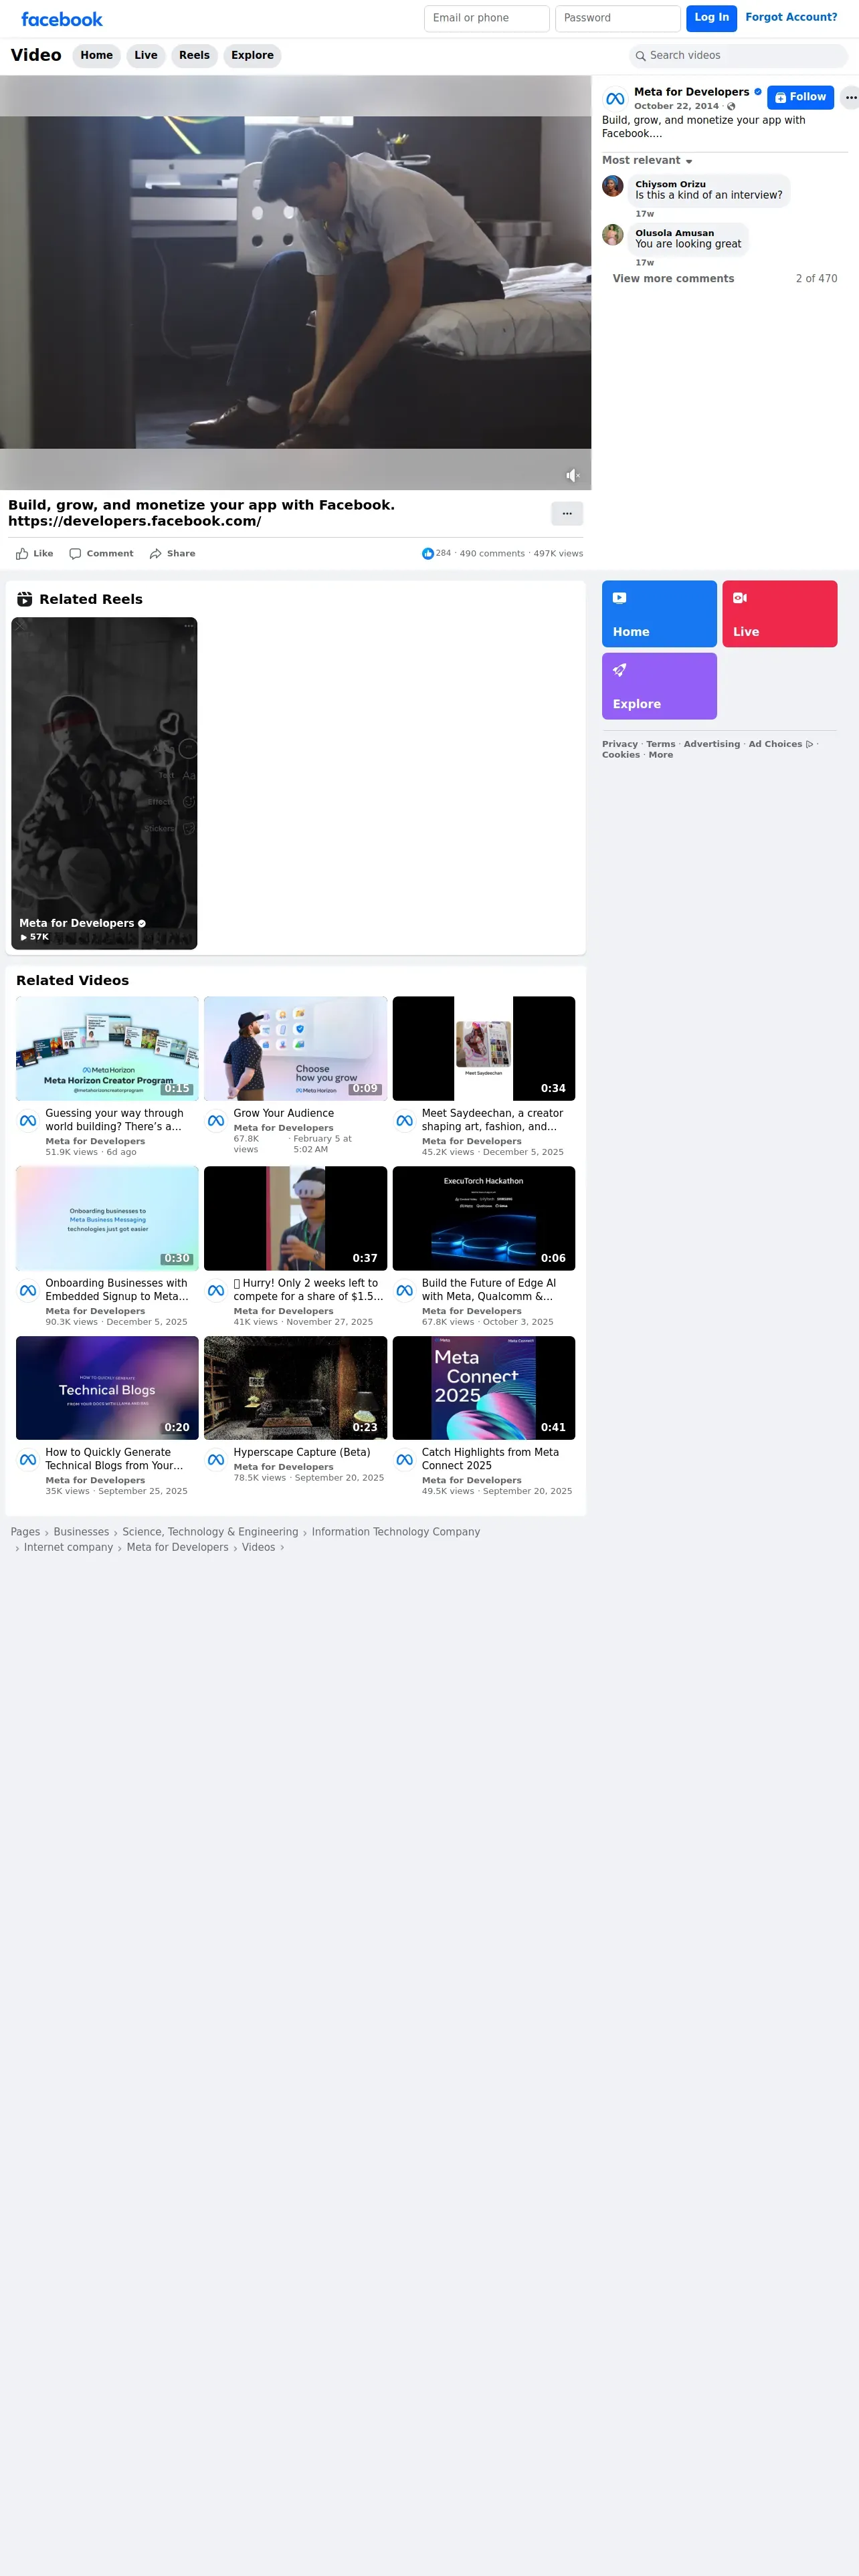This screenshot has height=2576, width=859.
Task: Click Olusola Amusan's profile picture
Action: pos(613,235)
